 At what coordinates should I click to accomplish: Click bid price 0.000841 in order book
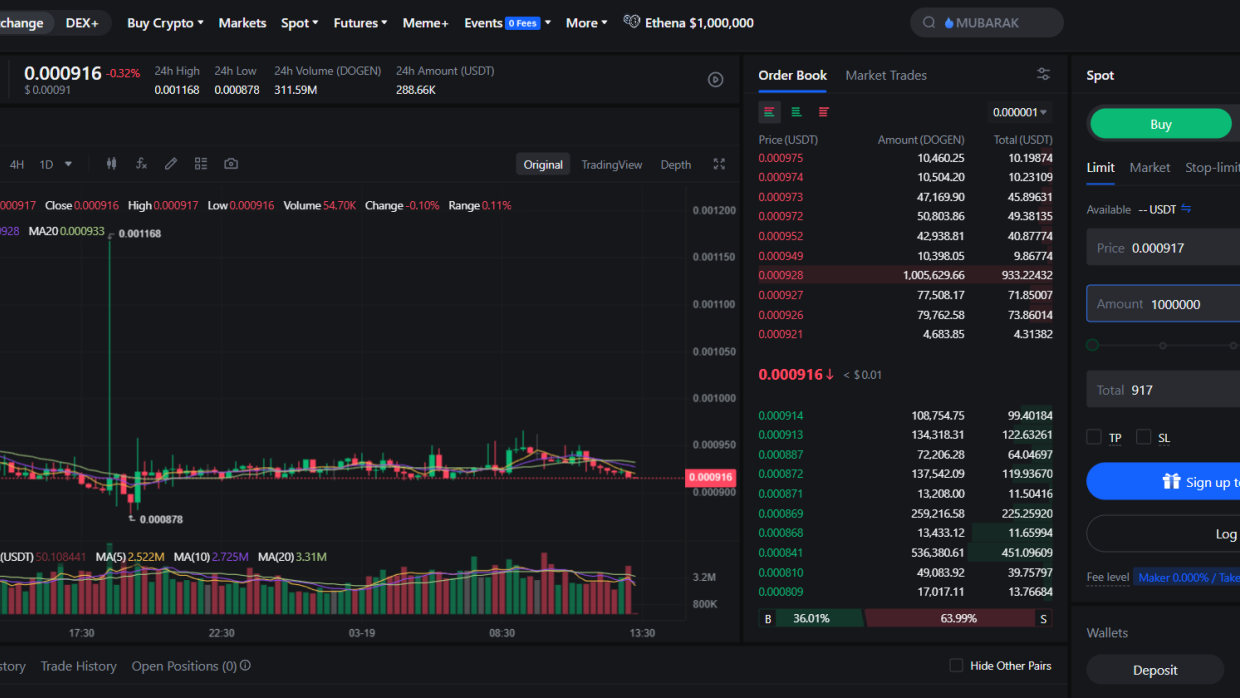[780, 552]
